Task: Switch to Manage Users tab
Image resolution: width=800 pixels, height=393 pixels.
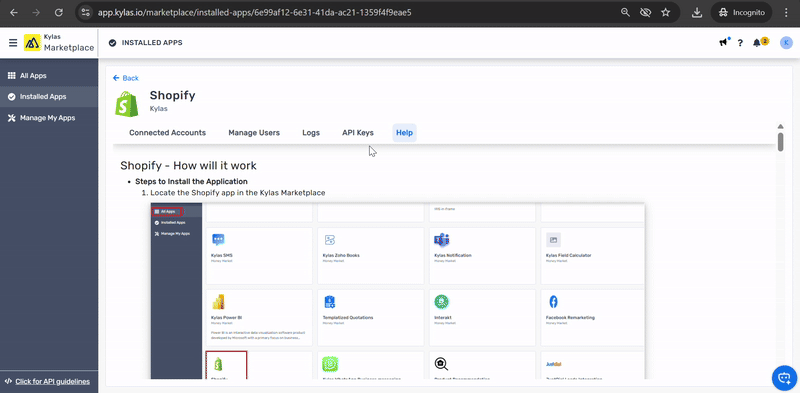Action: point(254,133)
